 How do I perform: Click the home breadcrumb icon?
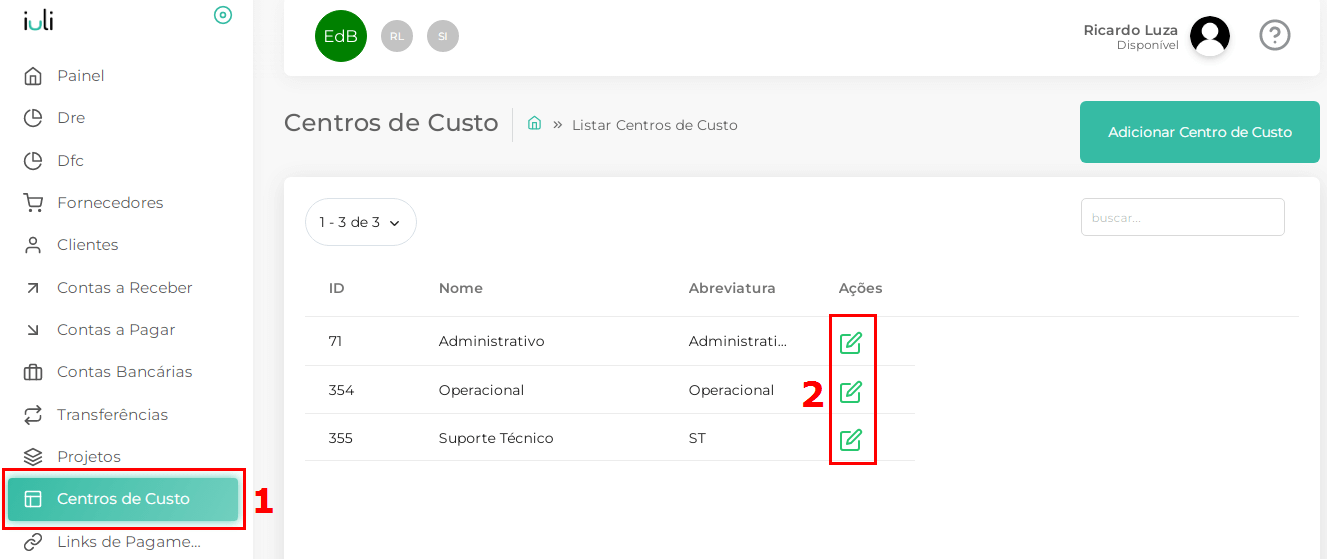click(x=534, y=123)
